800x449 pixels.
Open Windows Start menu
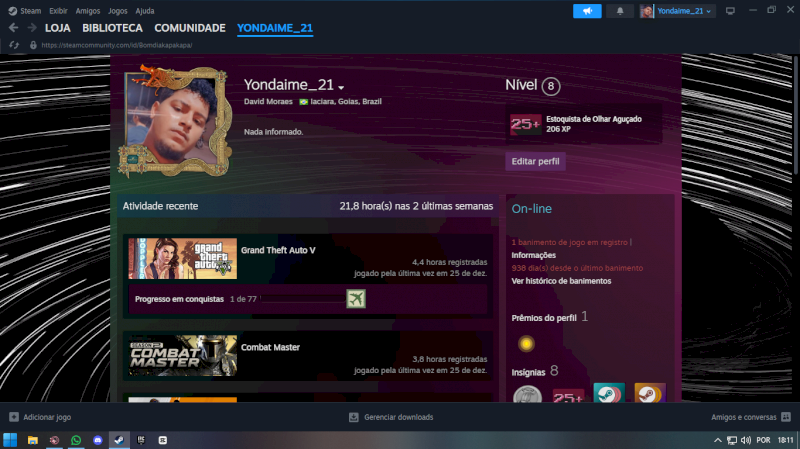10,440
